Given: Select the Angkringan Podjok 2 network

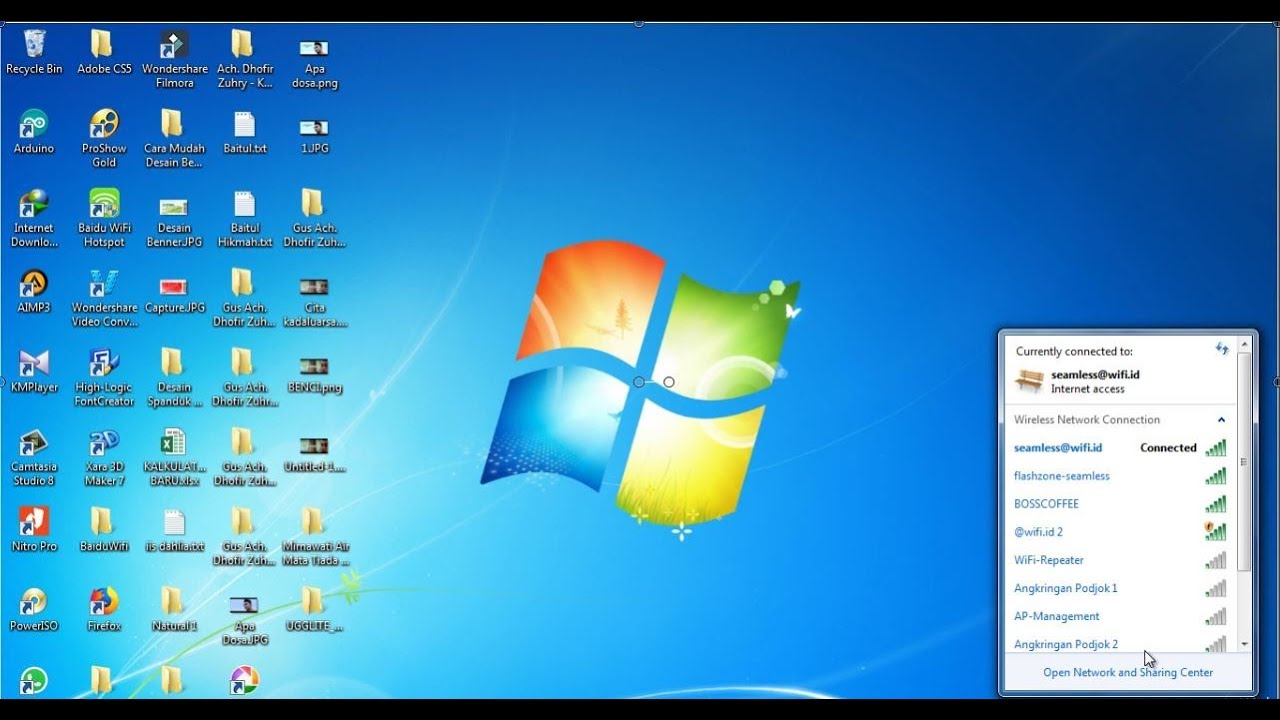Looking at the screenshot, I should 1120,643.
